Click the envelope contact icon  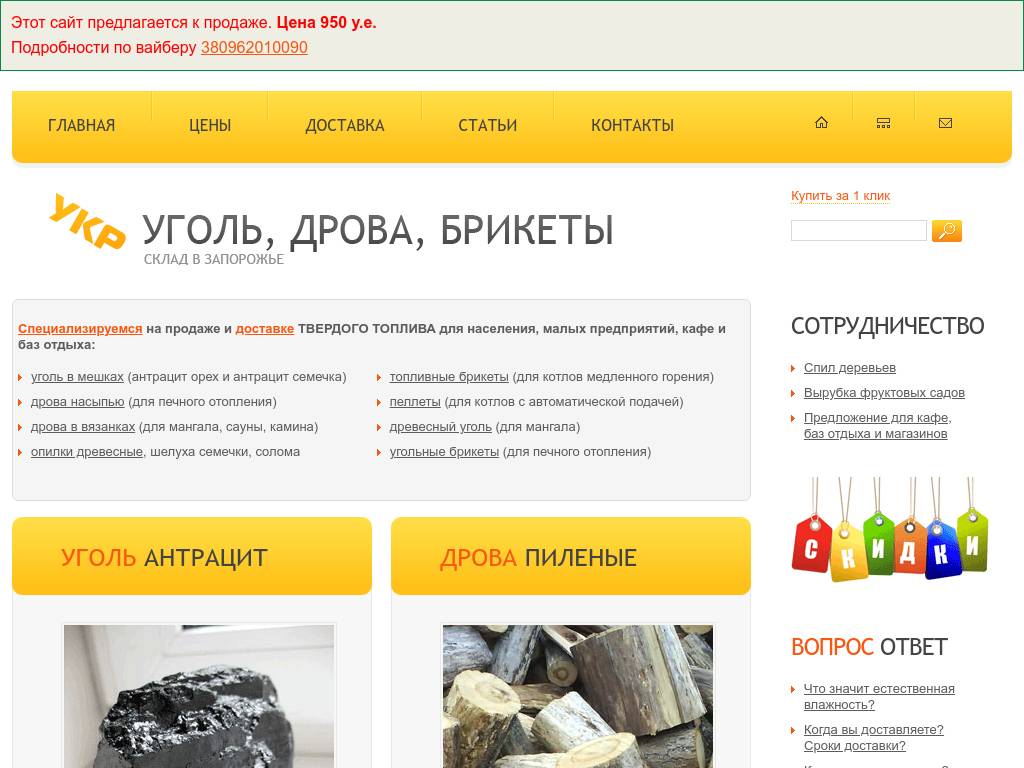(x=945, y=122)
